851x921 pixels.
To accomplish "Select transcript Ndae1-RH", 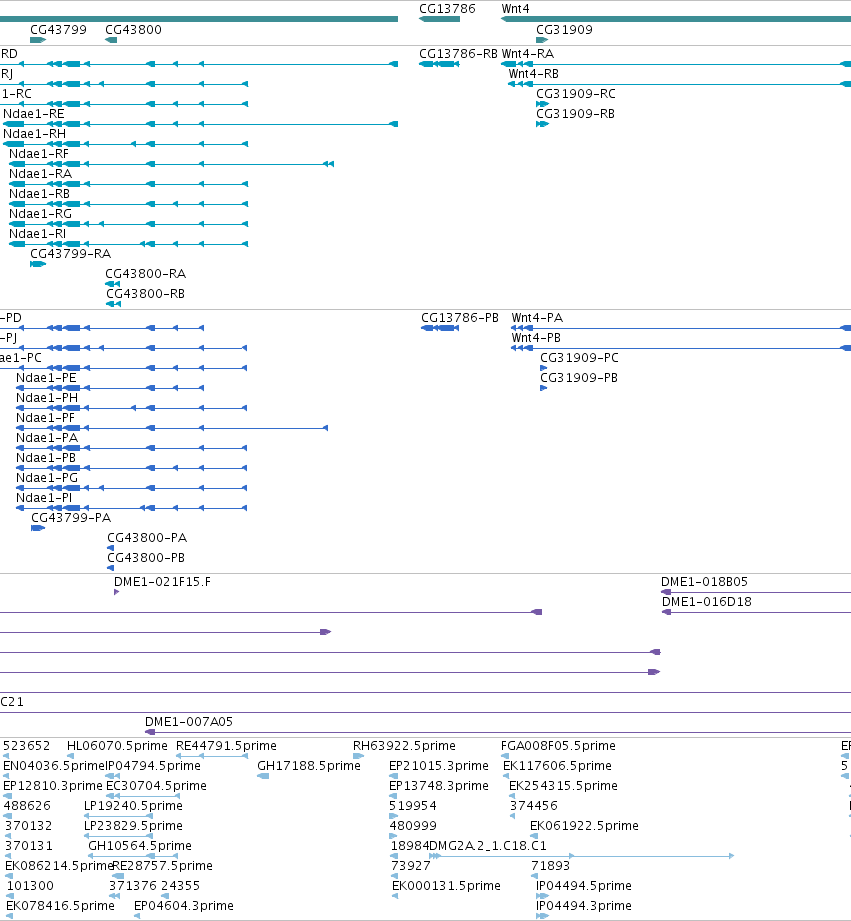I will click(34, 134).
